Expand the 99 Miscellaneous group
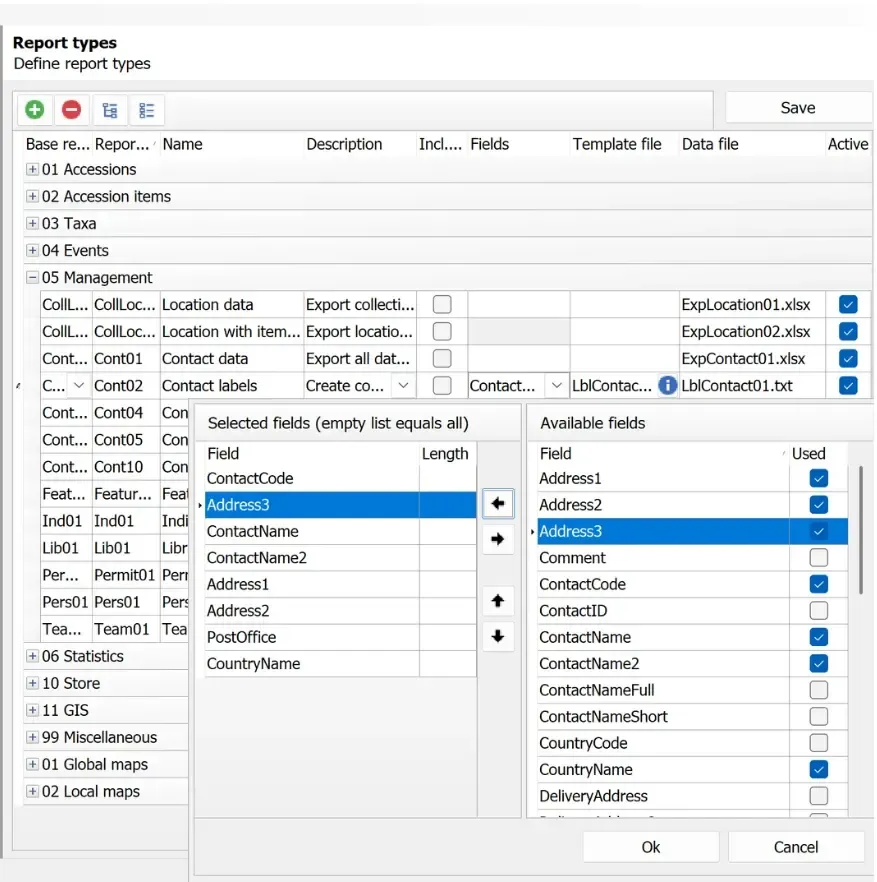 [33, 737]
